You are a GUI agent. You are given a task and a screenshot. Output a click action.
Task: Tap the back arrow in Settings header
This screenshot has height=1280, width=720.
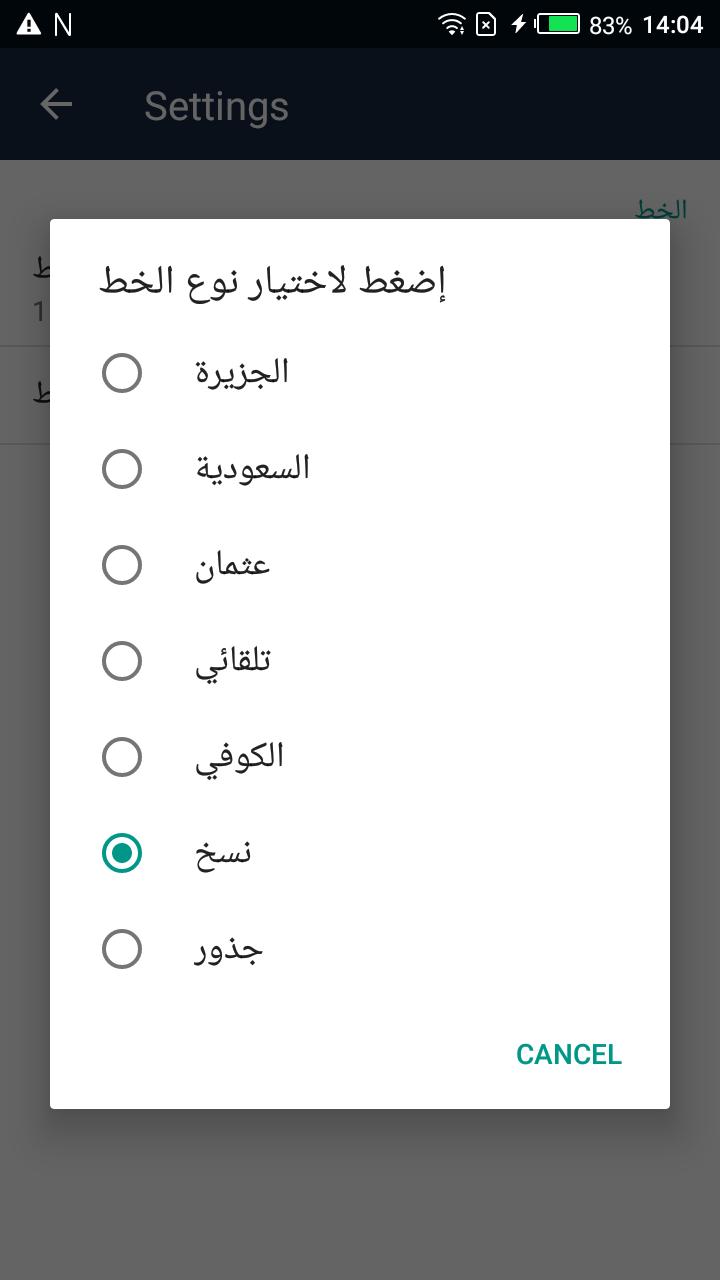coord(56,104)
